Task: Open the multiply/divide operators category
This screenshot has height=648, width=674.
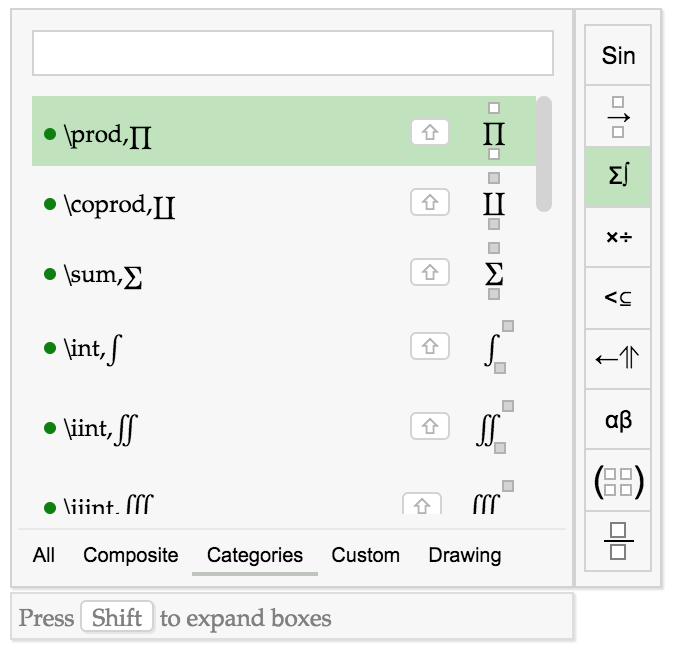Action: pos(618,237)
